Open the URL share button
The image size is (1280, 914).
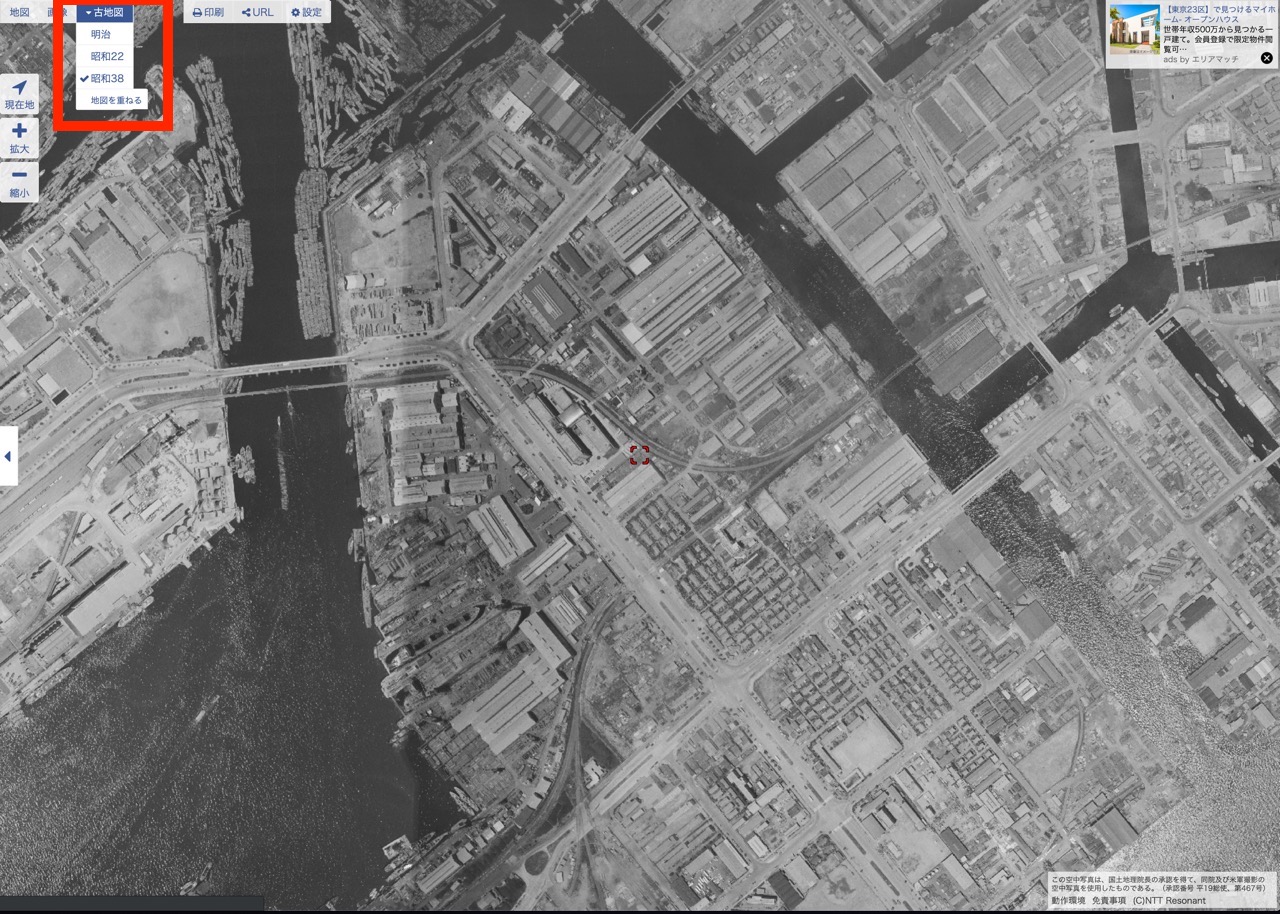pyautogui.click(x=257, y=12)
